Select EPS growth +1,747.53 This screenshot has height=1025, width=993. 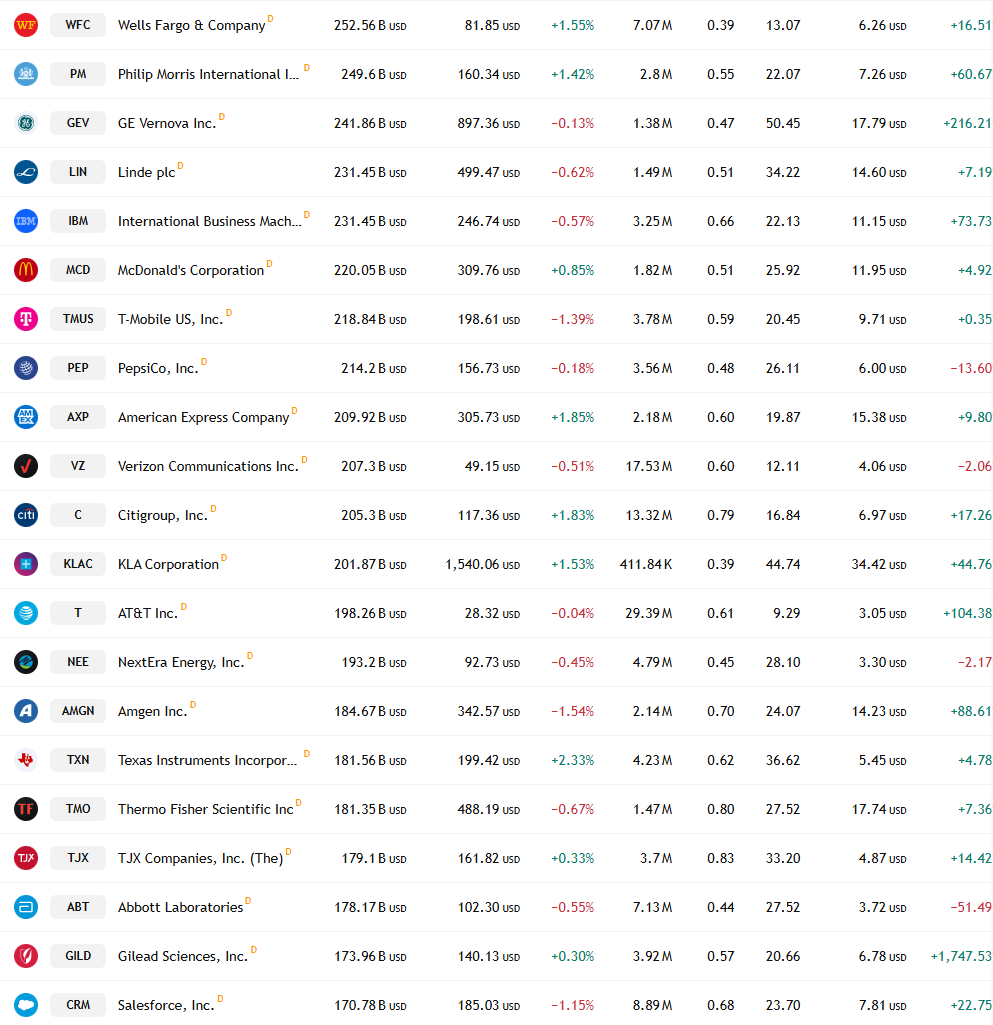point(961,957)
